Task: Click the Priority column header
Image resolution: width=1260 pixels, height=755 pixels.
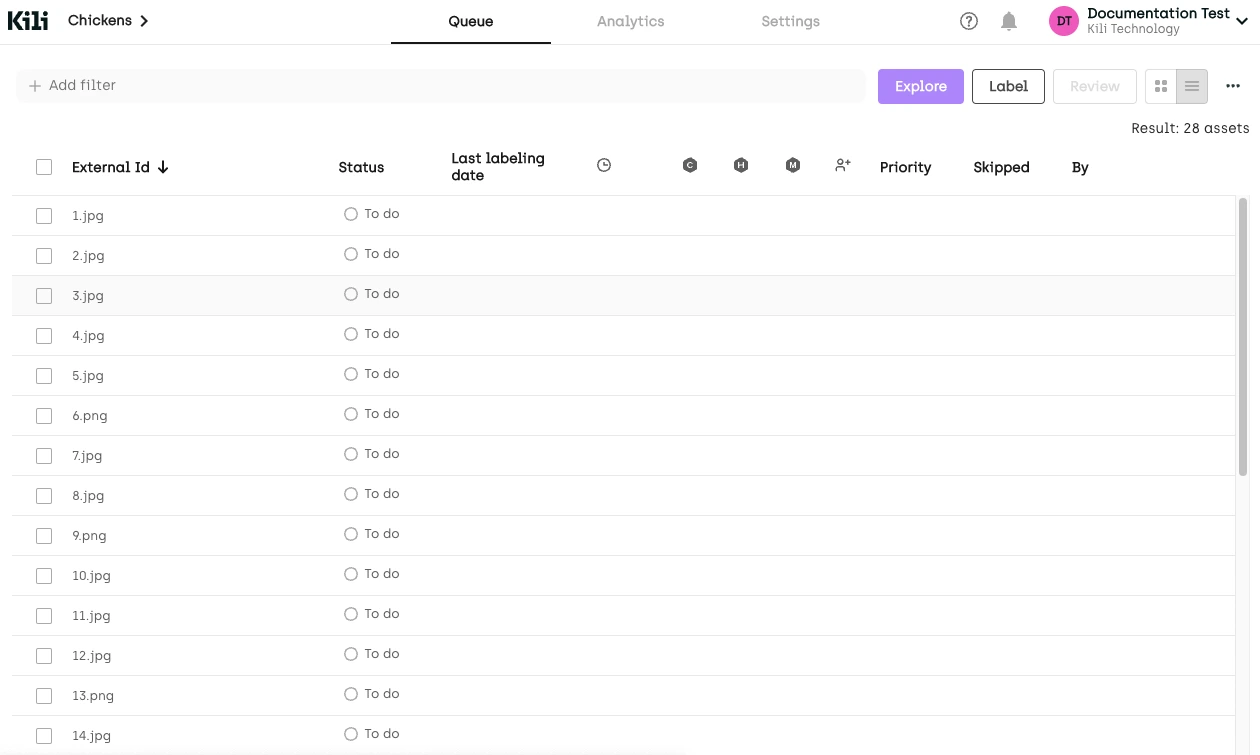Action: [x=905, y=167]
